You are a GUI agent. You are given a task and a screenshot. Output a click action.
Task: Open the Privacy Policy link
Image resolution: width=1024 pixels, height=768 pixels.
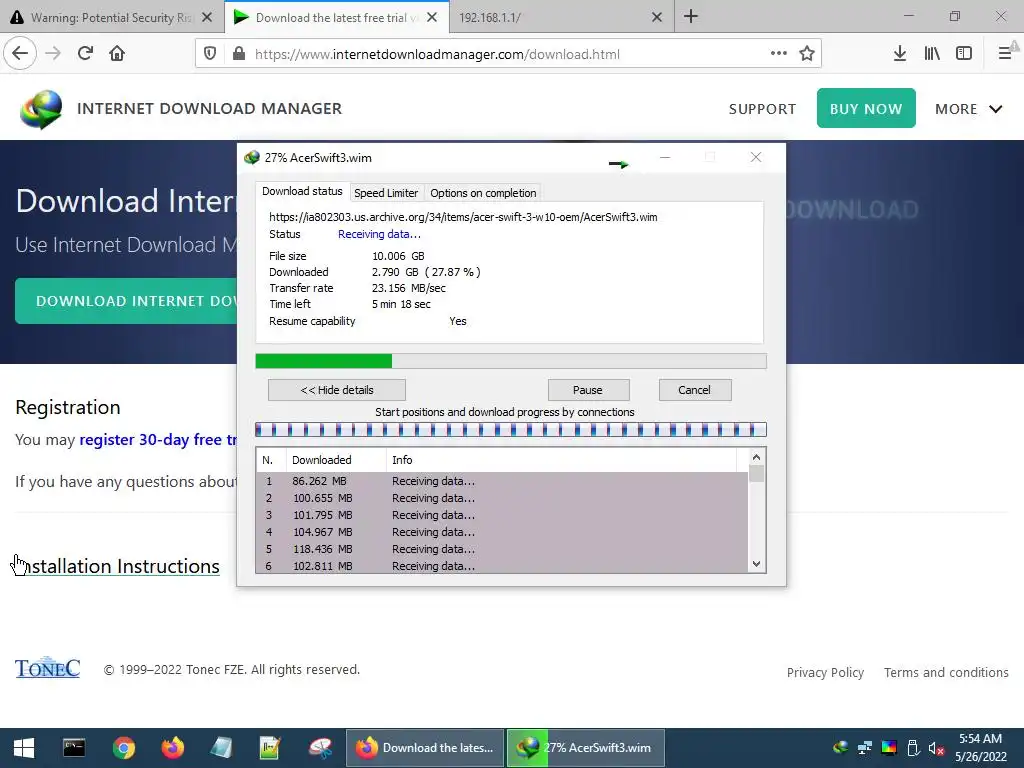click(x=825, y=673)
